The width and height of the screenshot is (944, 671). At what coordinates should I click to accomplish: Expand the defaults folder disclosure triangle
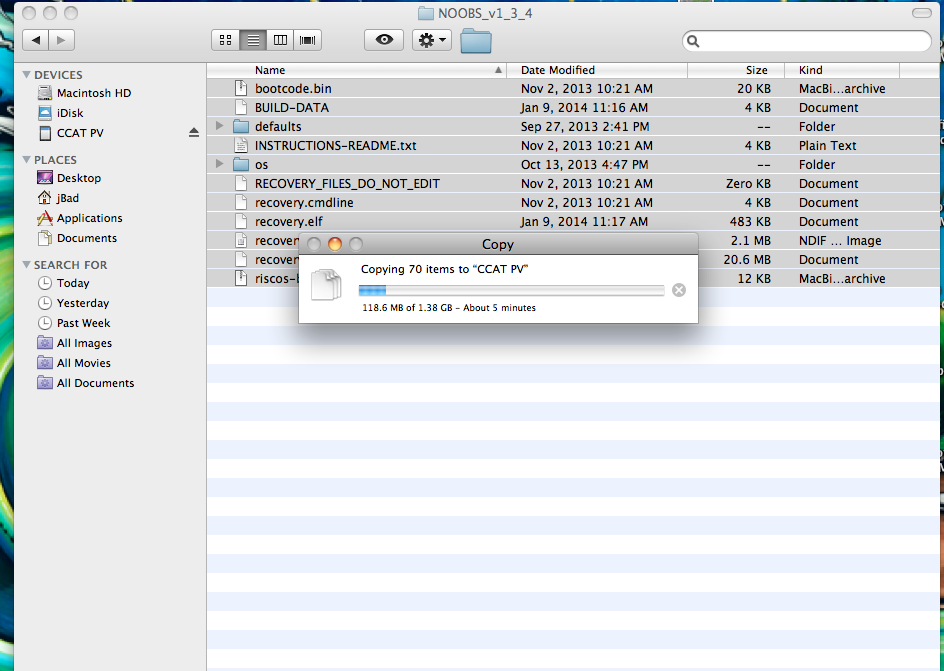tap(220, 127)
